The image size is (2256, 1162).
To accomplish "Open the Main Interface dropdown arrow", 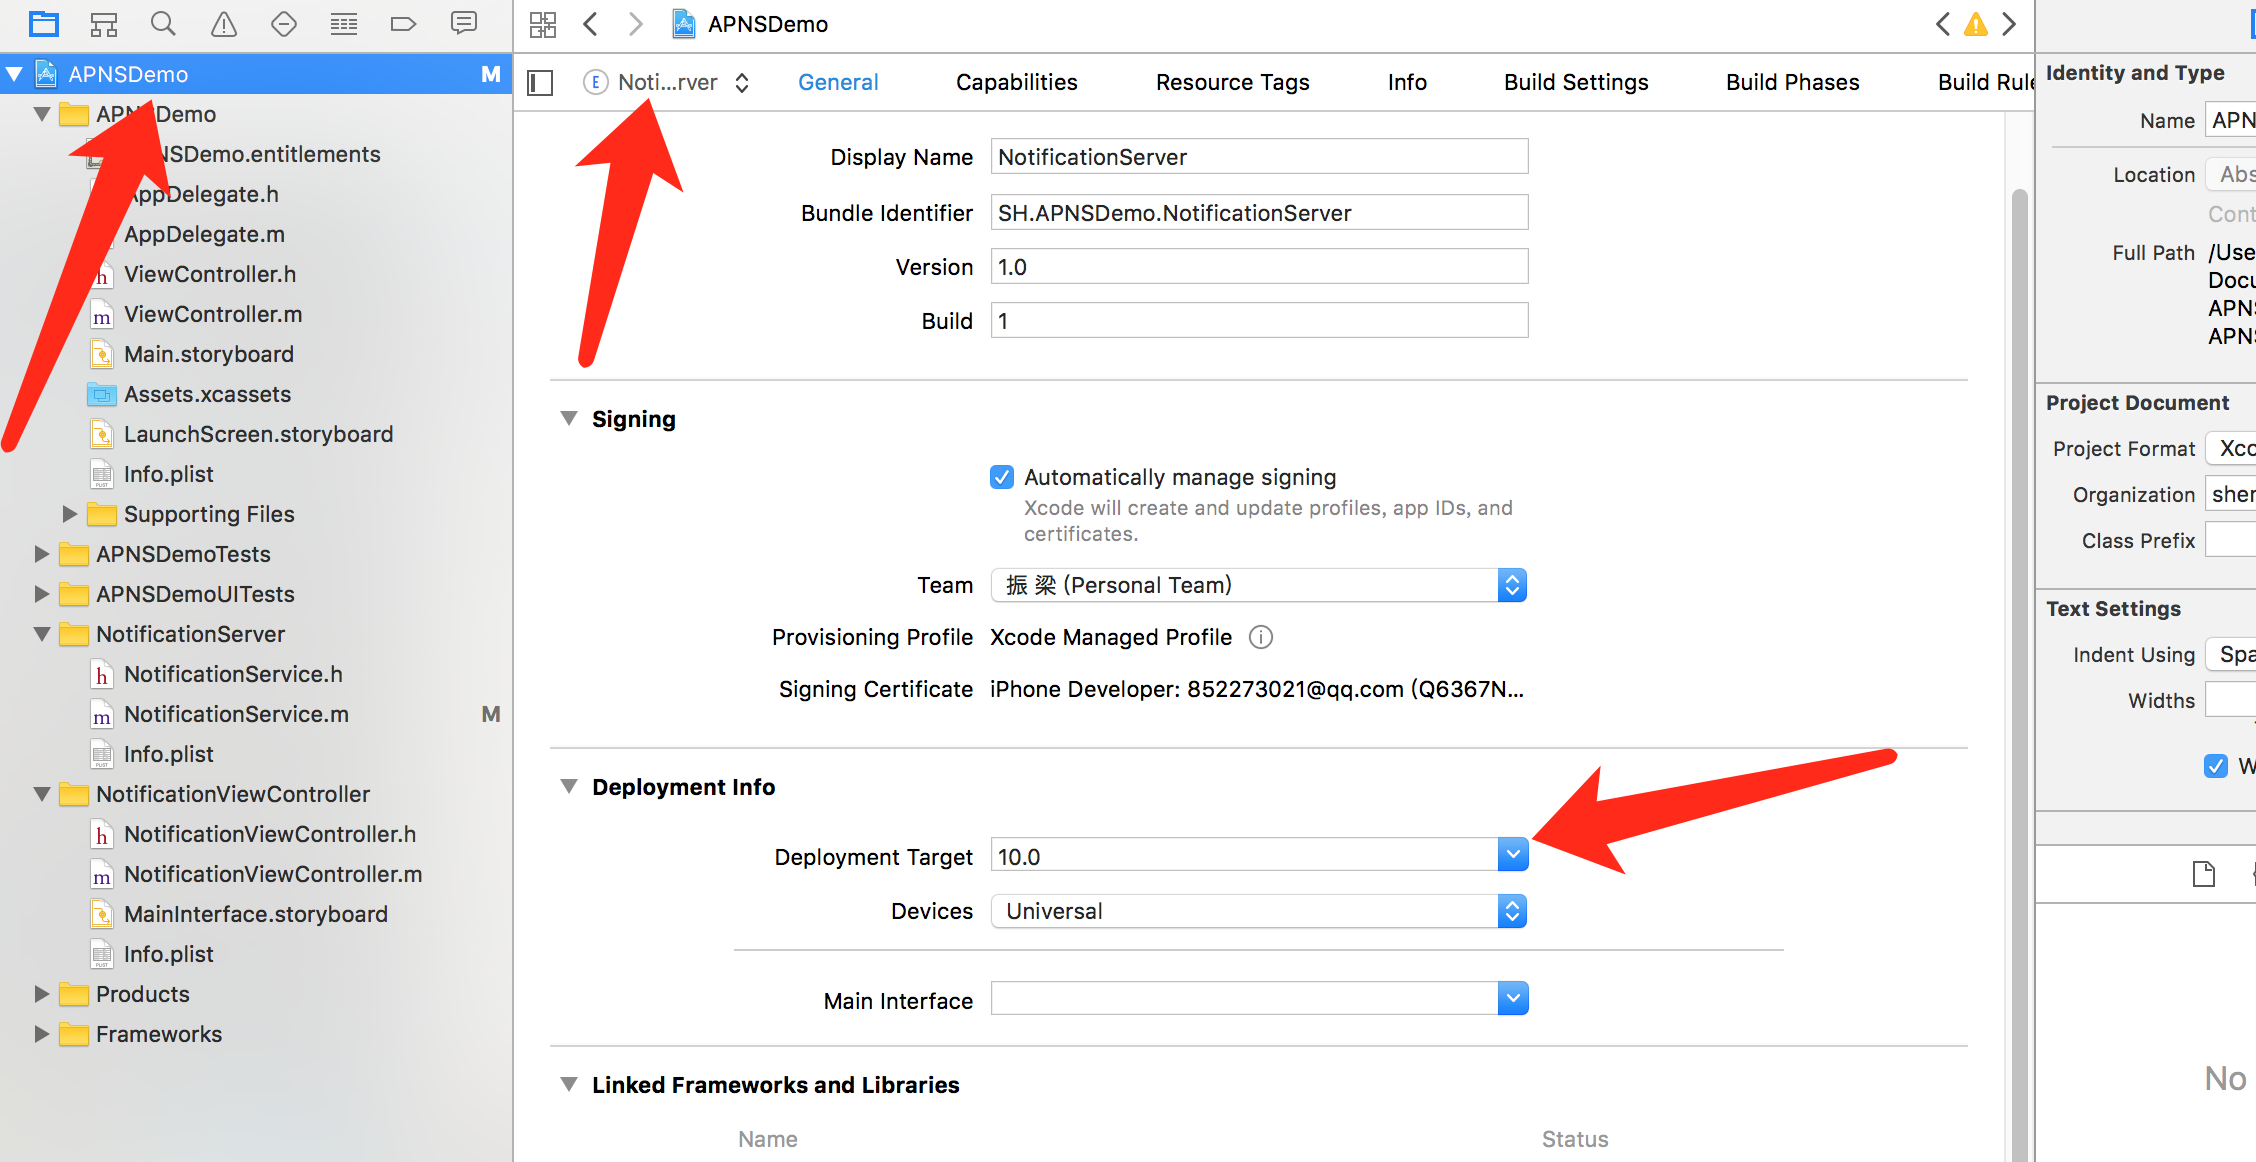I will click(1513, 998).
